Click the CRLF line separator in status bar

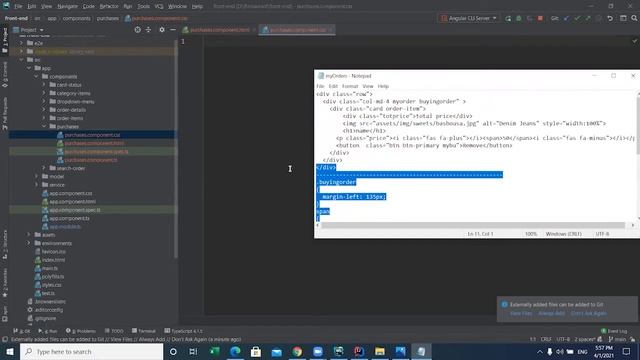pyautogui.click(x=546, y=339)
